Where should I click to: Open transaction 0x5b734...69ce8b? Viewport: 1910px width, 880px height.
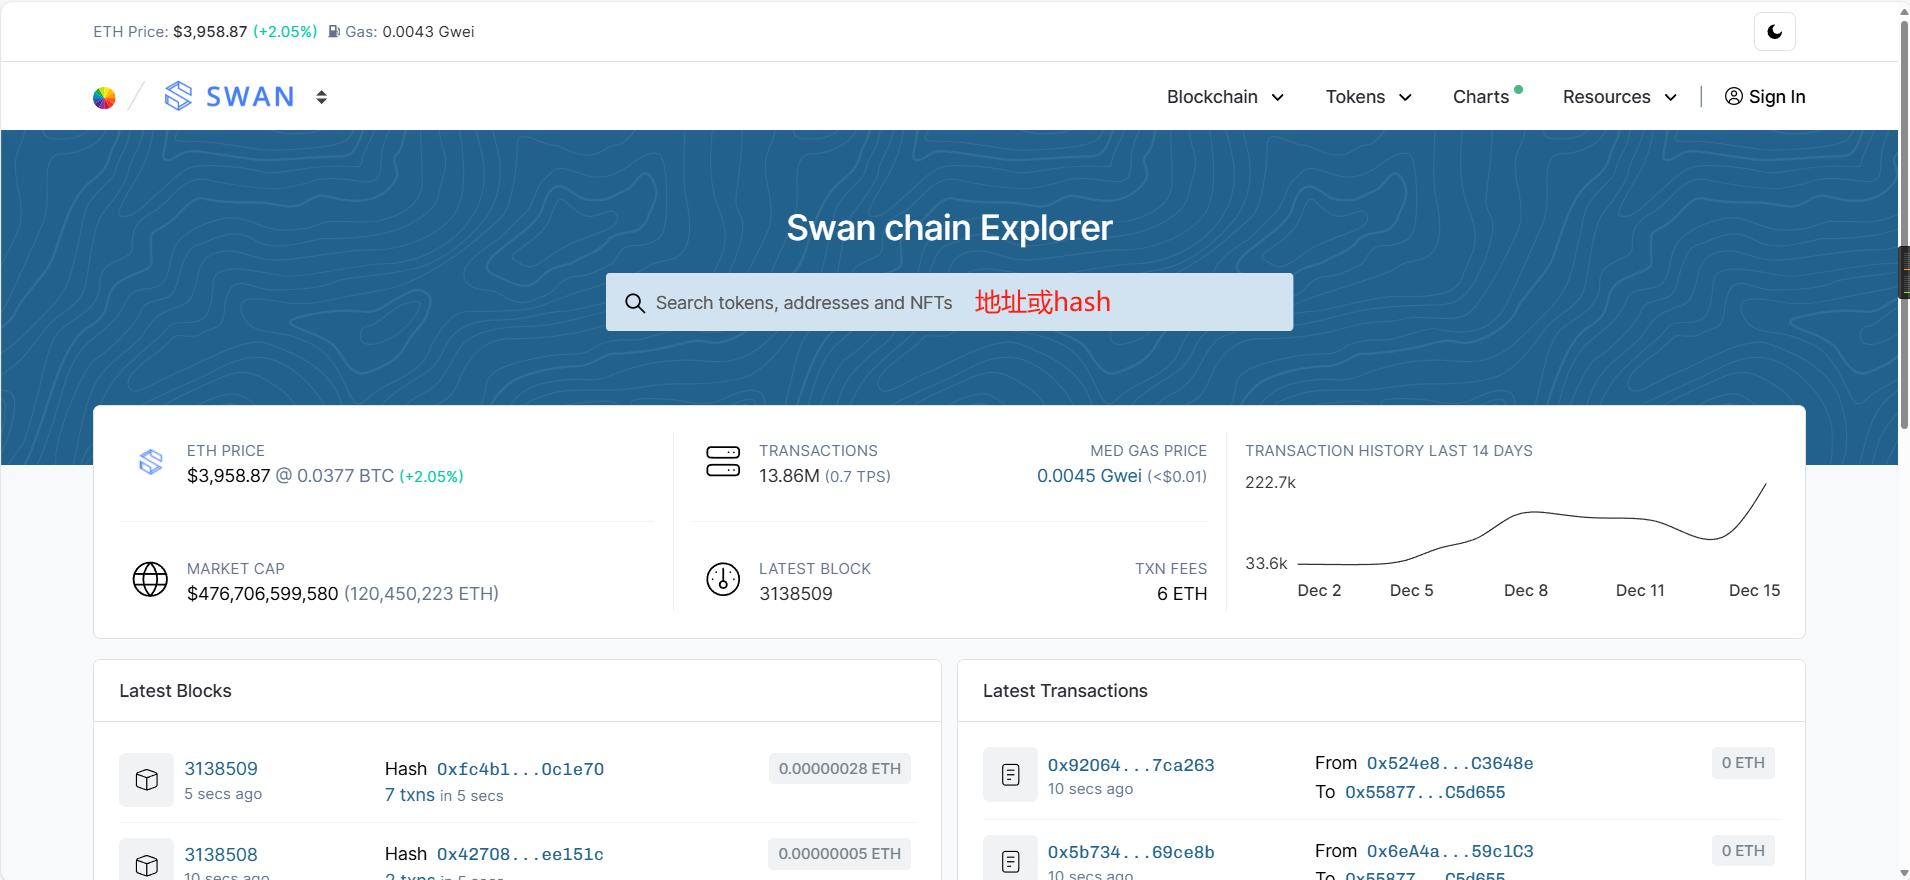point(1131,852)
